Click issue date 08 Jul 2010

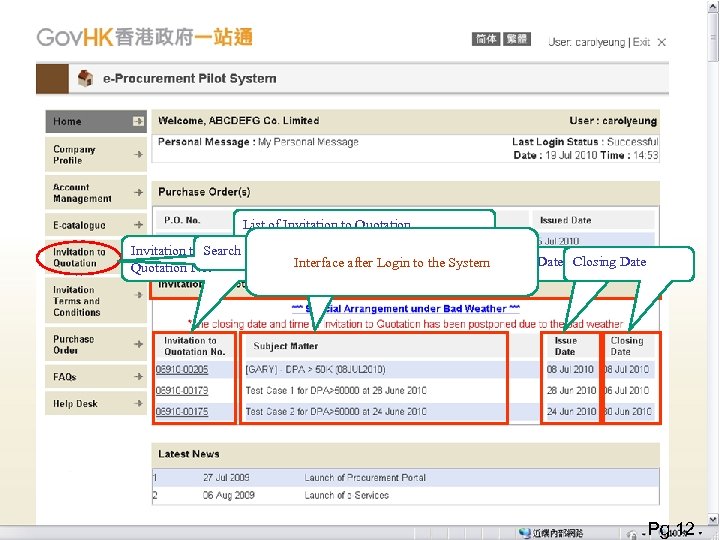(x=570, y=370)
